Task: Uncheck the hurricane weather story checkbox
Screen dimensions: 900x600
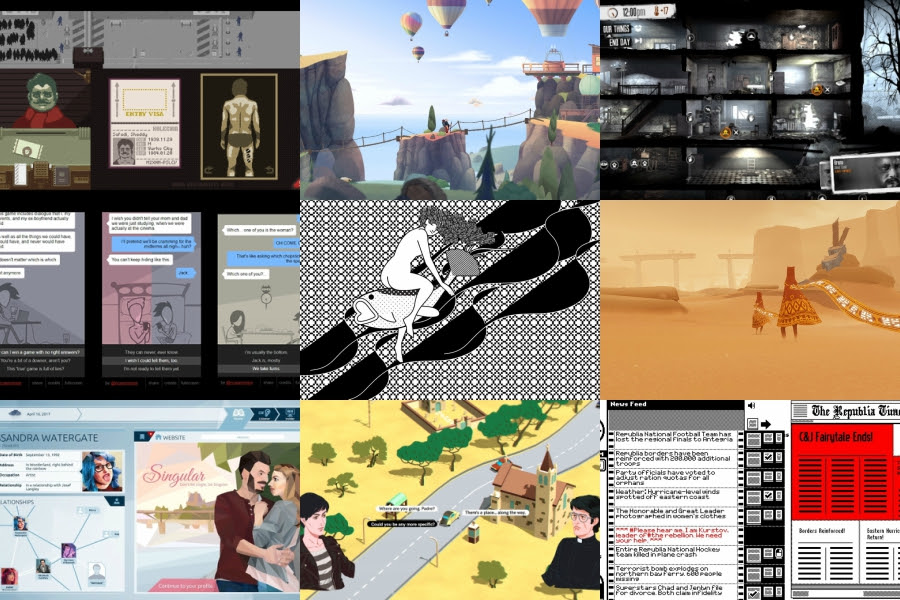Action: tap(766, 495)
